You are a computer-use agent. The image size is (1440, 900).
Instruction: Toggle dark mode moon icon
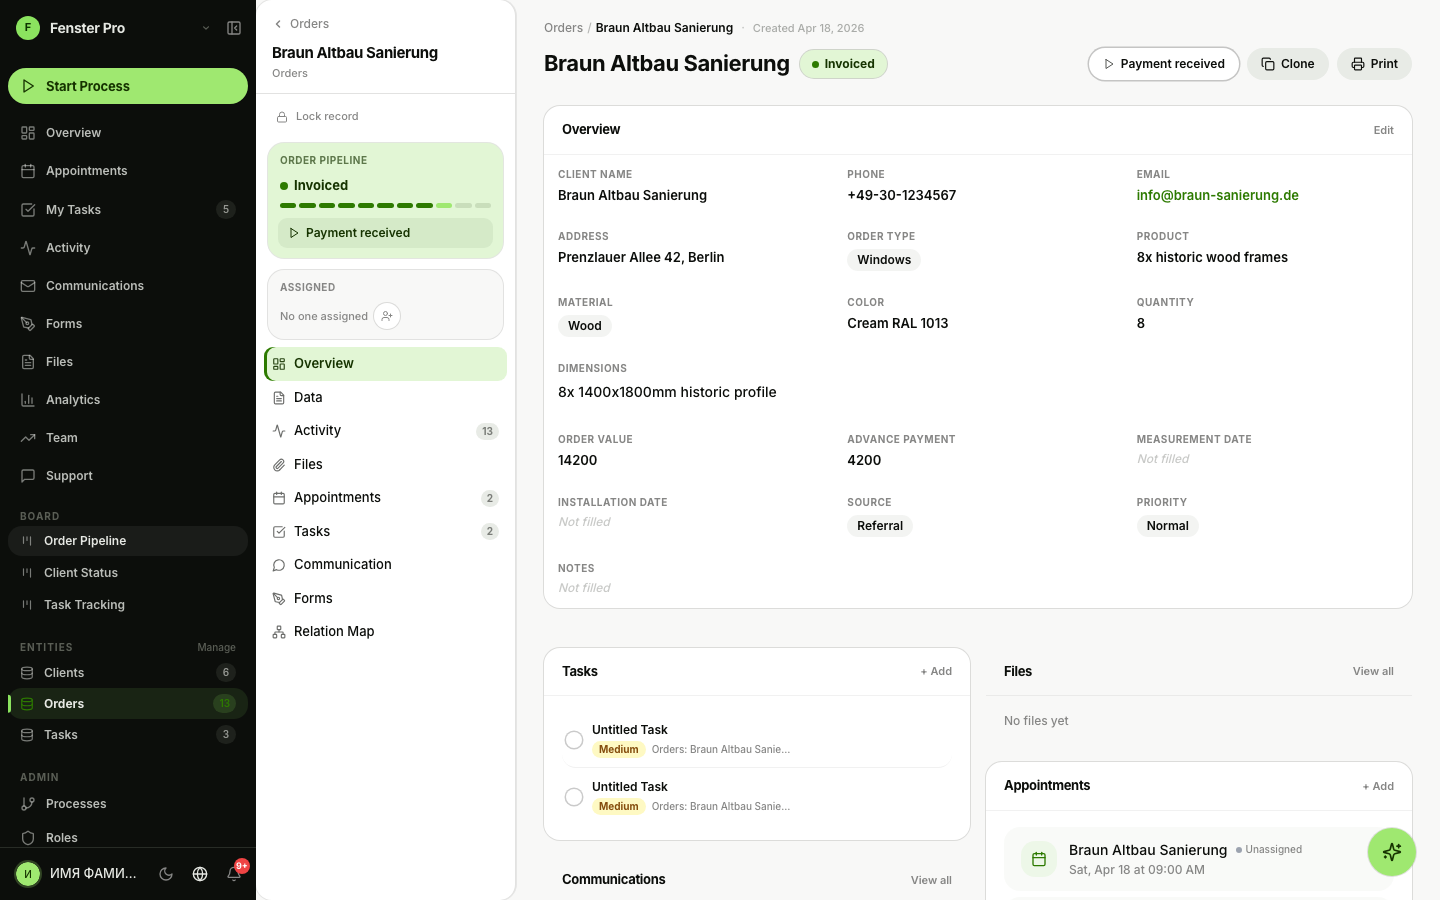[166, 874]
